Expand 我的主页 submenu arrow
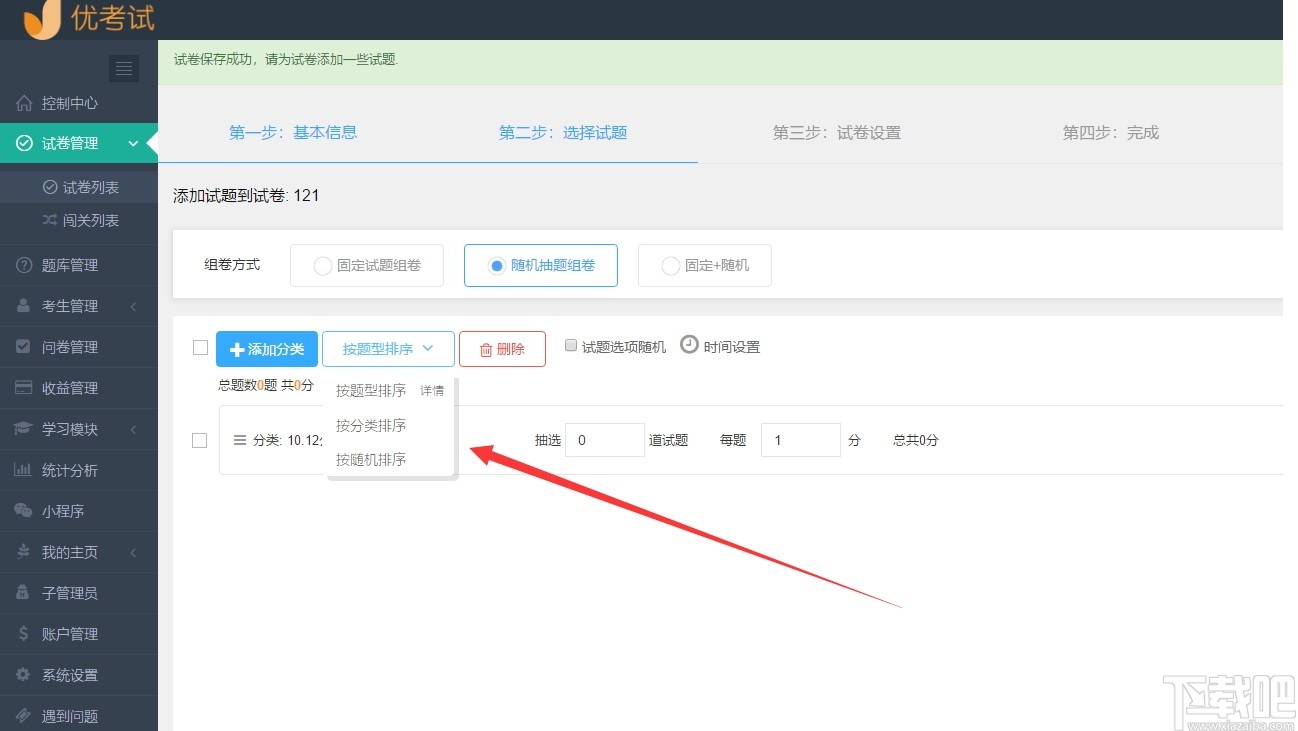Image resolution: width=1298 pixels, height=731 pixels. 134,552
